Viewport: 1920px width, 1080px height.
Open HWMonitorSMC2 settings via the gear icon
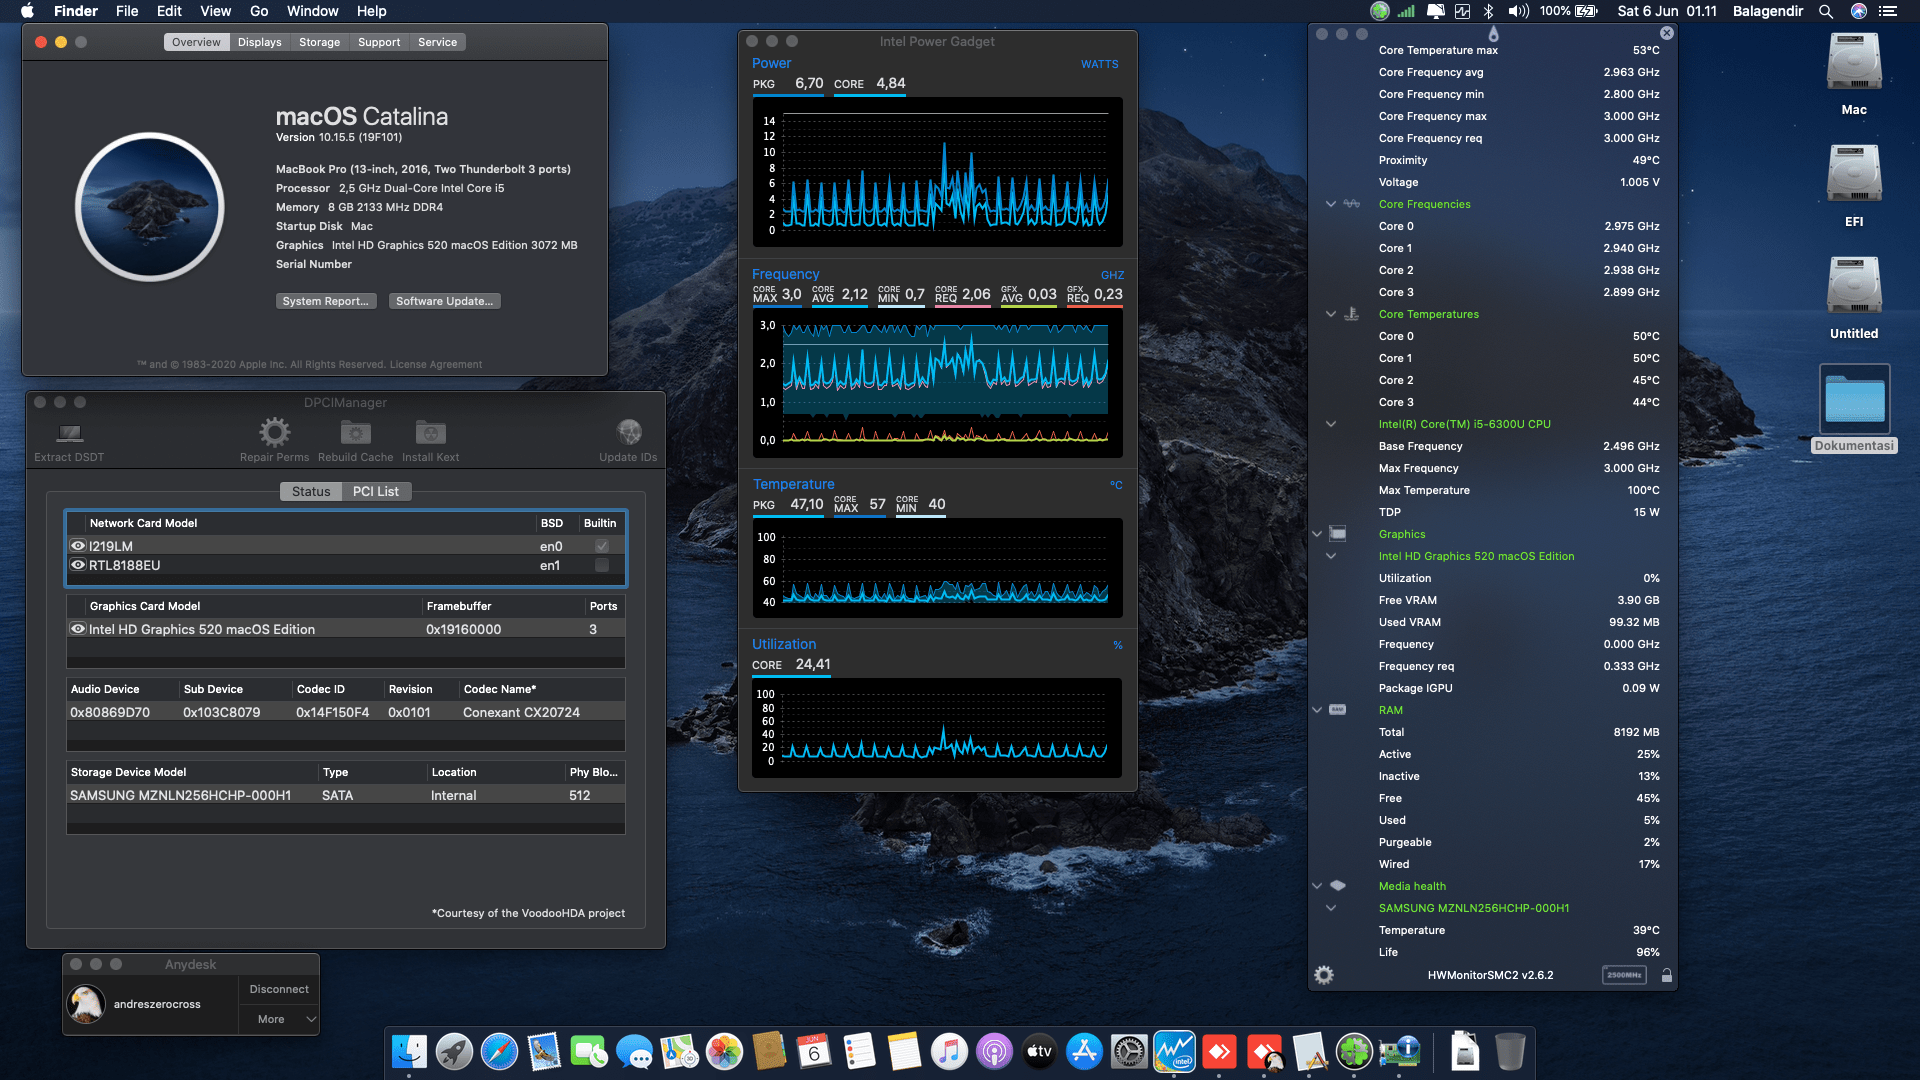pyautogui.click(x=1323, y=974)
